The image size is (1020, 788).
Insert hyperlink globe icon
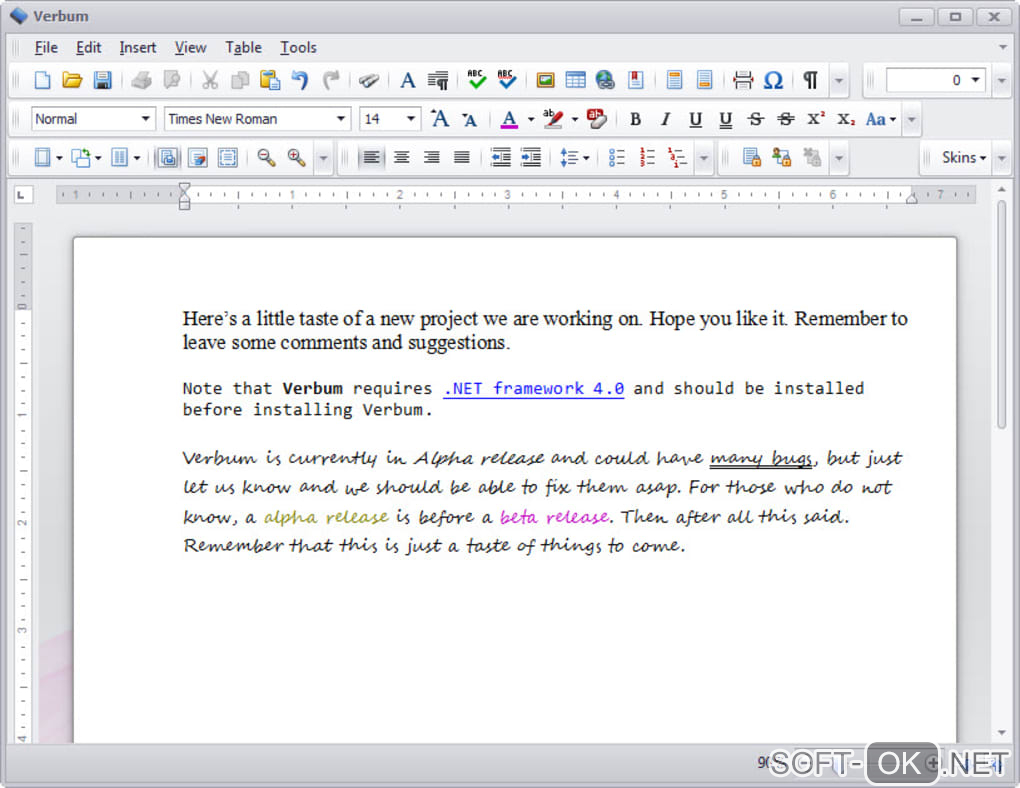[605, 81]
